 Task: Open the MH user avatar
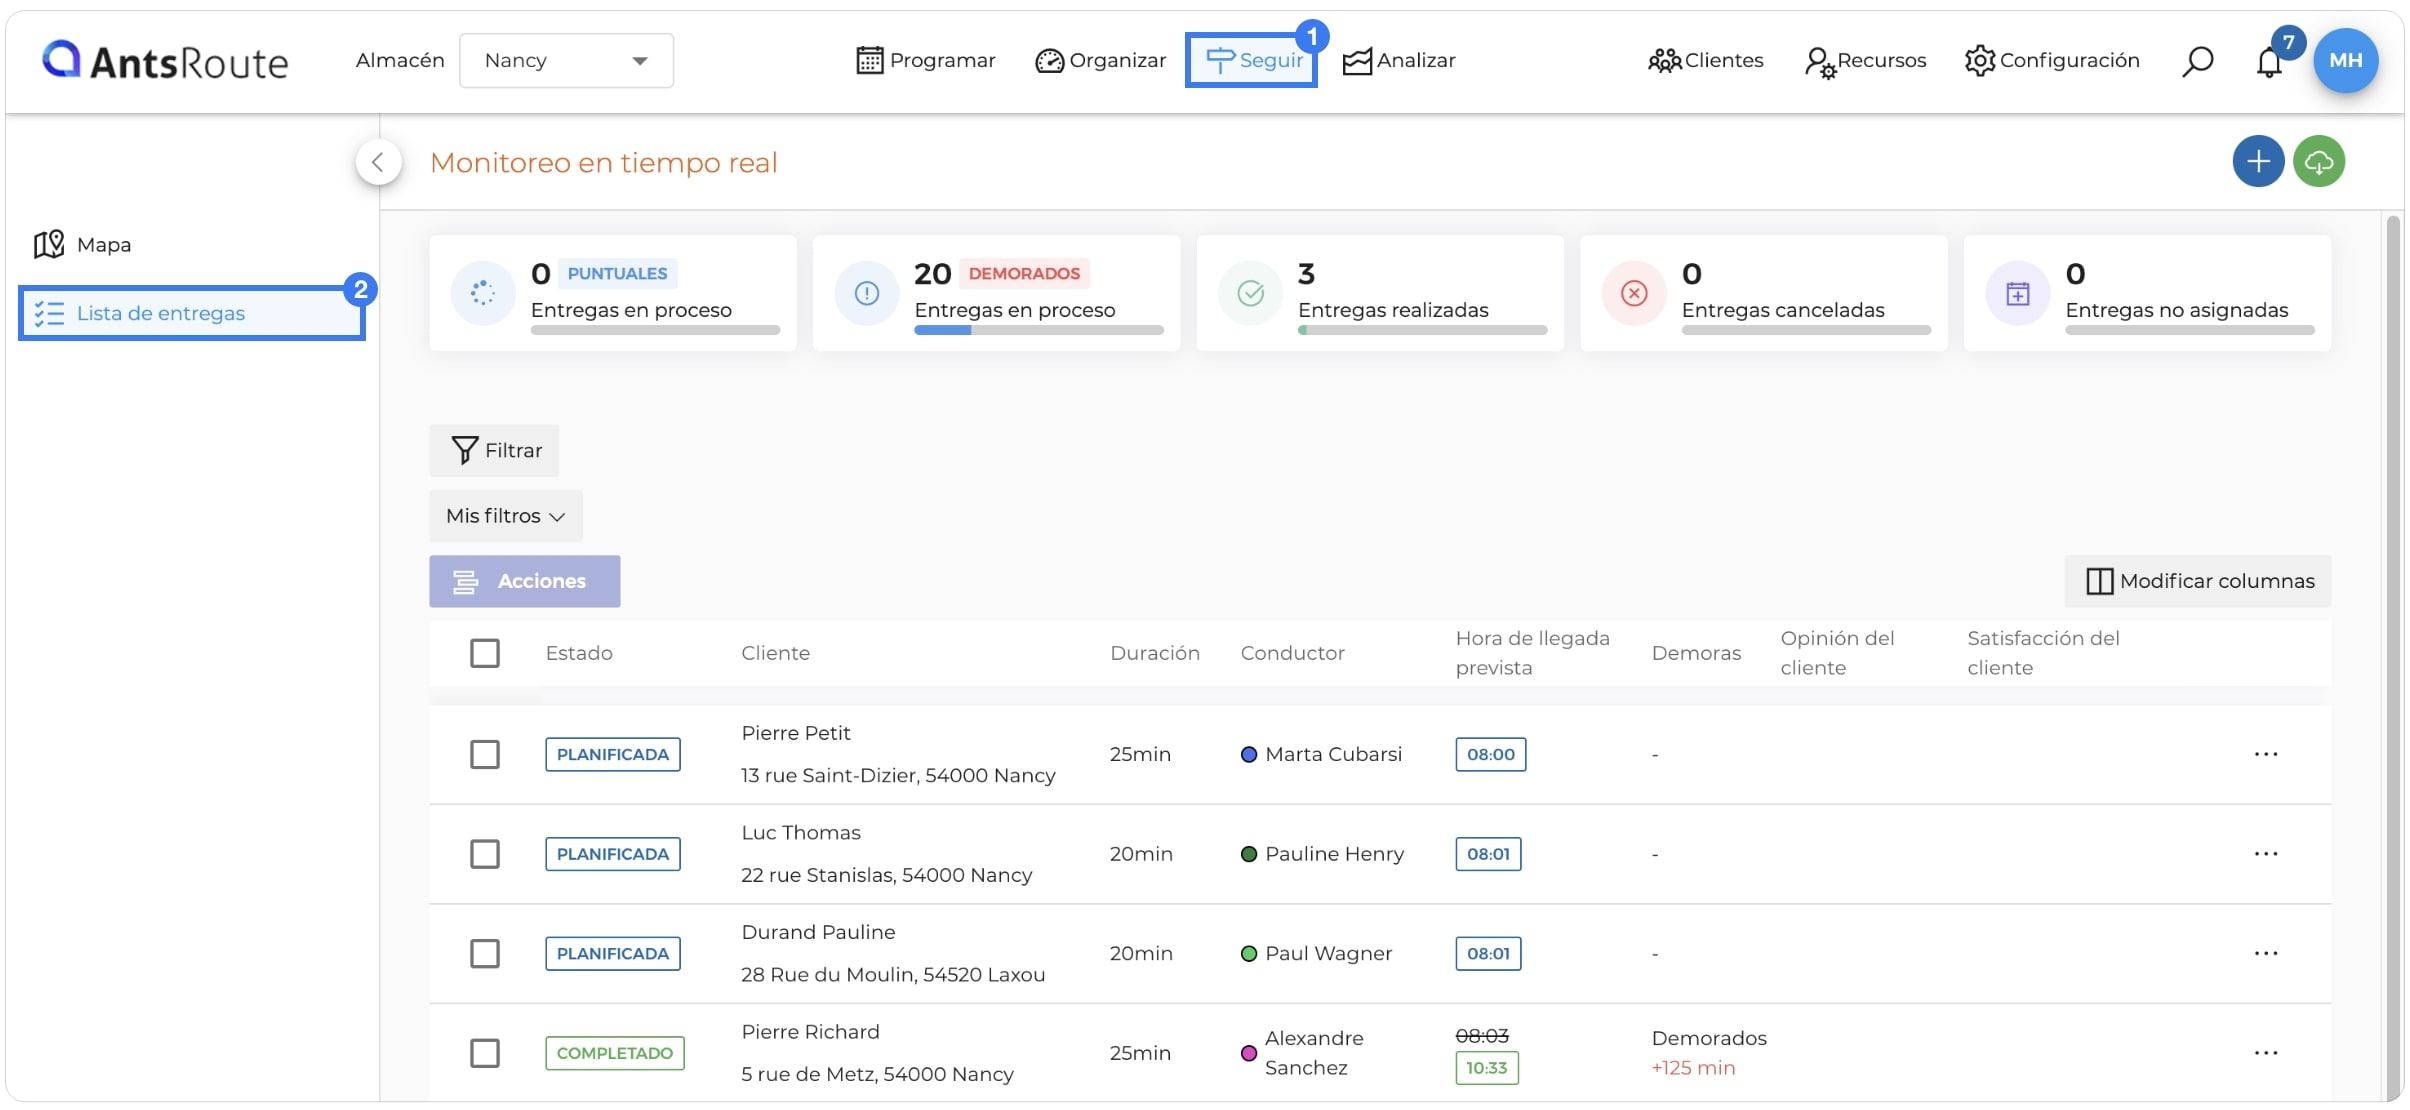[2345, 60]
